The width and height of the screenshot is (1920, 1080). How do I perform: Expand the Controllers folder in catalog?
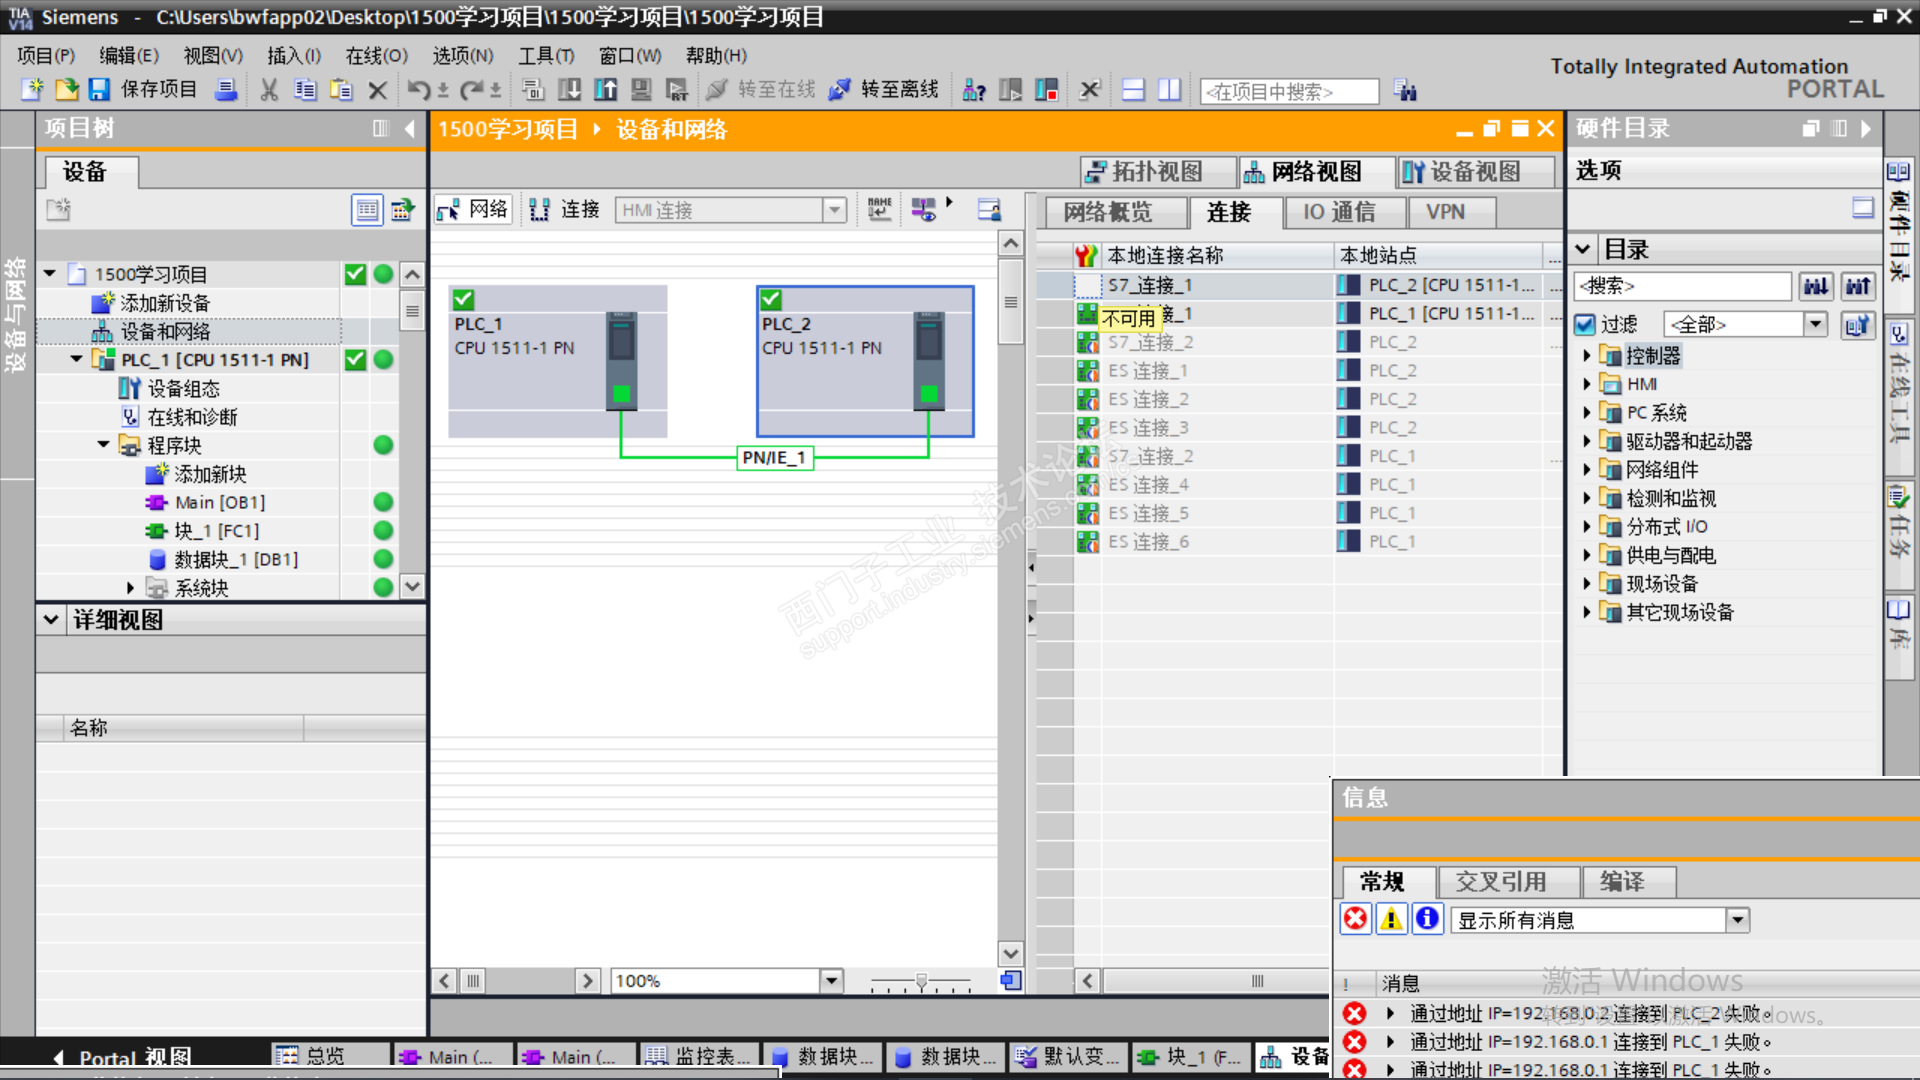(x=1587, y=355)
